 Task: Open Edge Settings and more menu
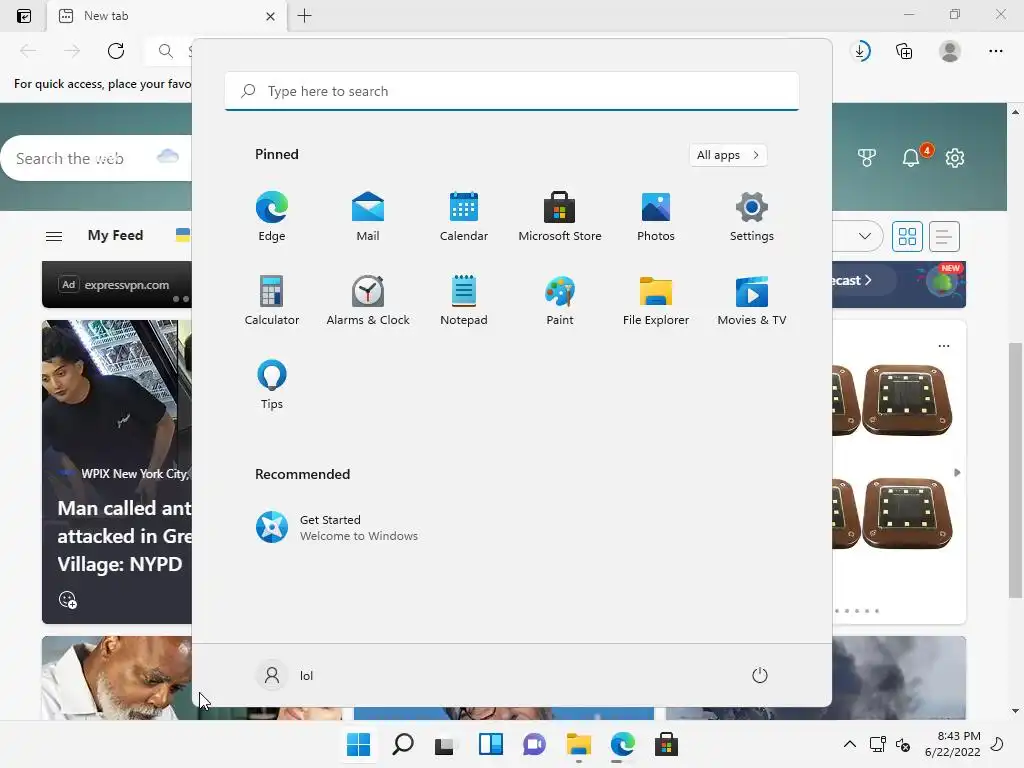click(x=995, y=51)
